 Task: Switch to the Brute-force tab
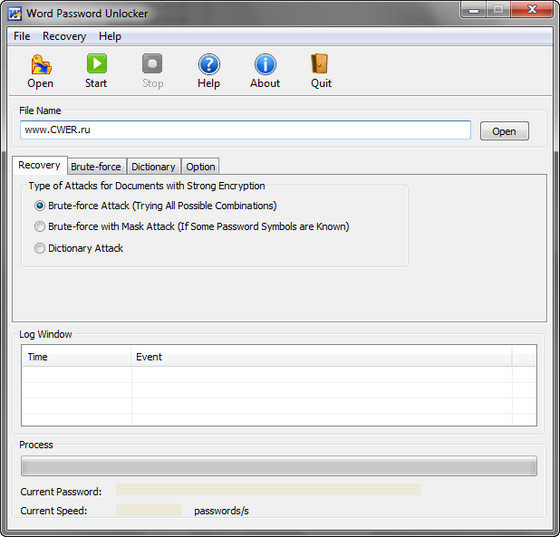coord(96,167)
